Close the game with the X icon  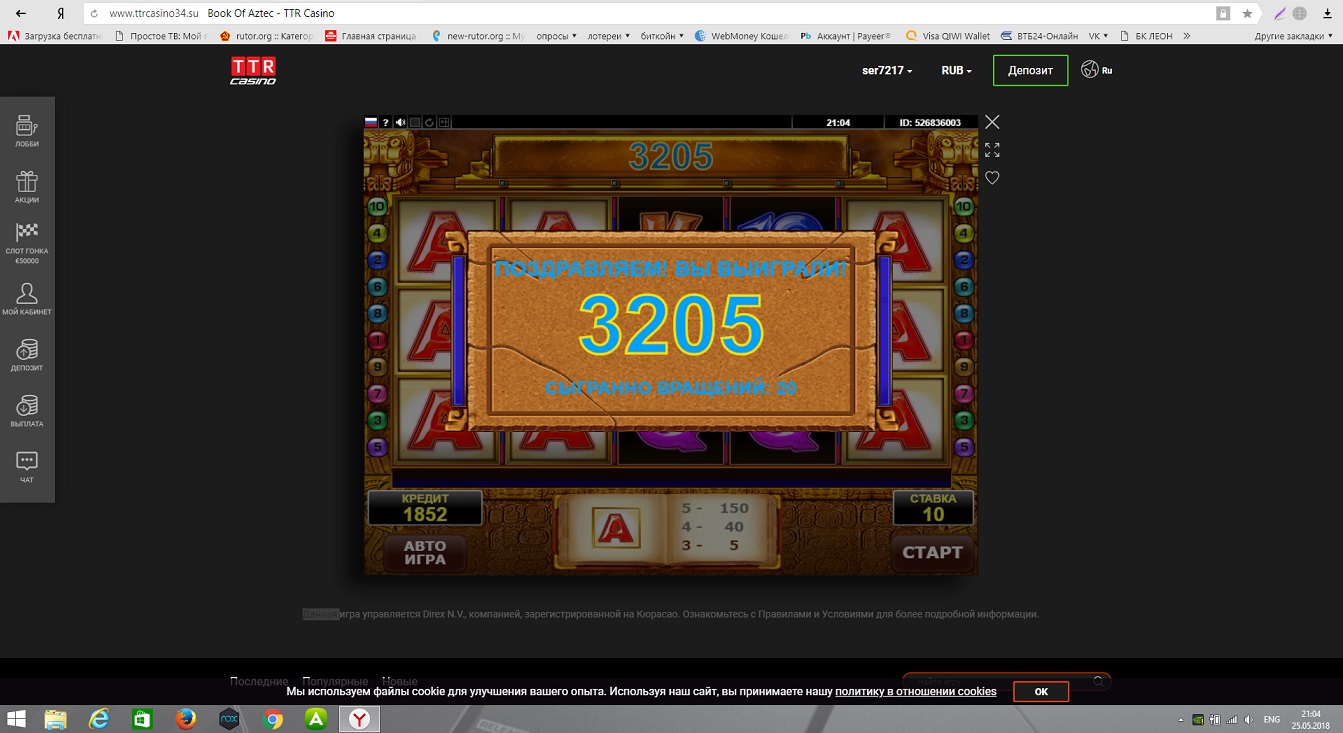pos(992,122)
